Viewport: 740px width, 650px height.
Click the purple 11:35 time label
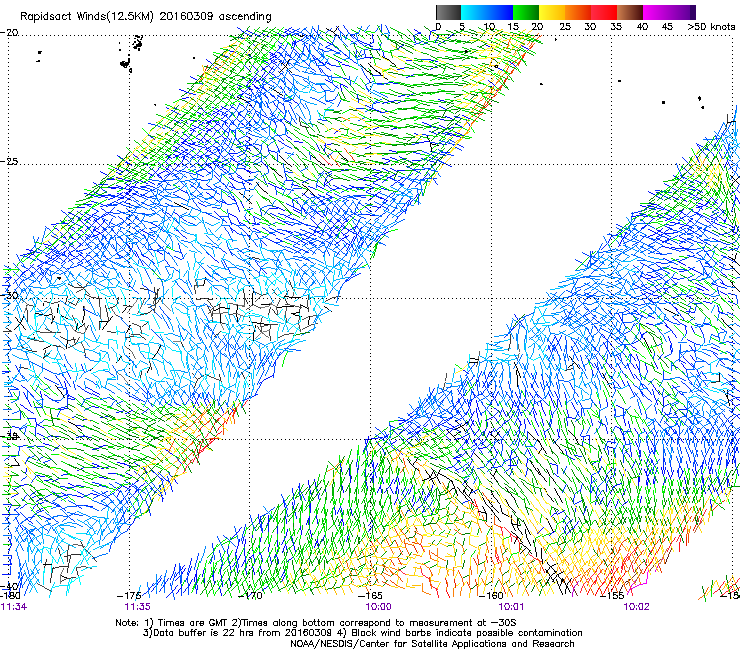click(x=137, y=607)
